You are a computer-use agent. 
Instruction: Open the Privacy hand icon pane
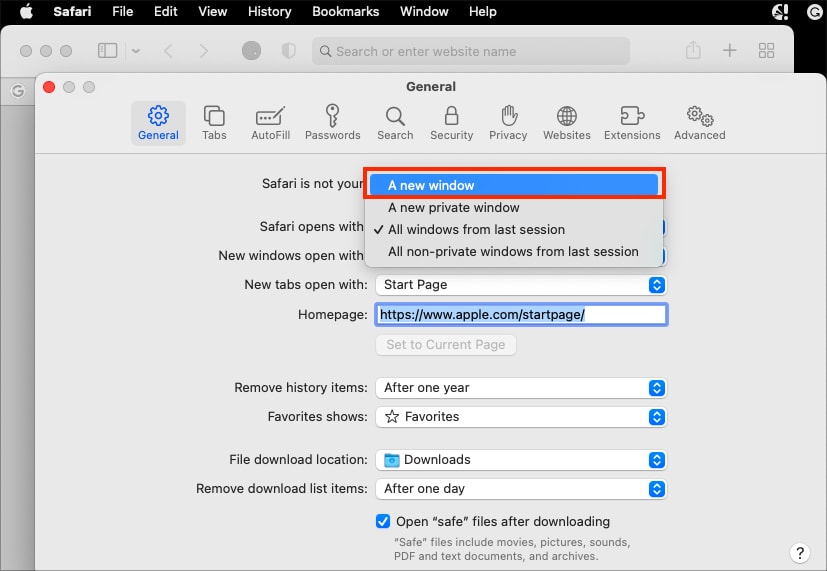click(x=508, y=123)
